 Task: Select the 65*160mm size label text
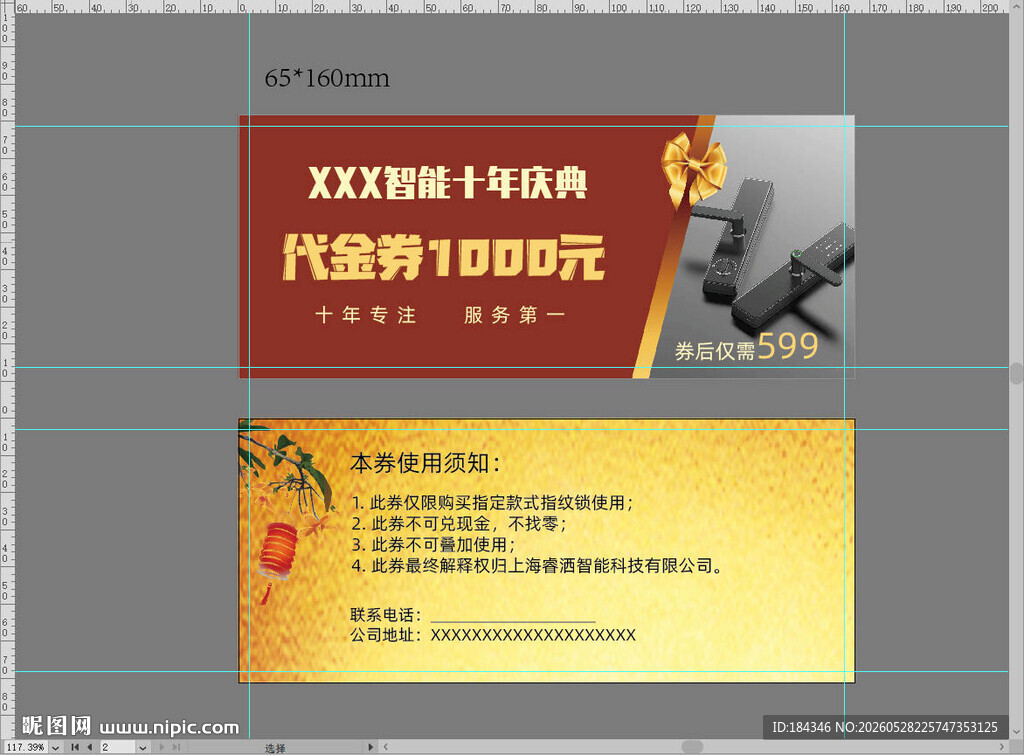point(327,78)
